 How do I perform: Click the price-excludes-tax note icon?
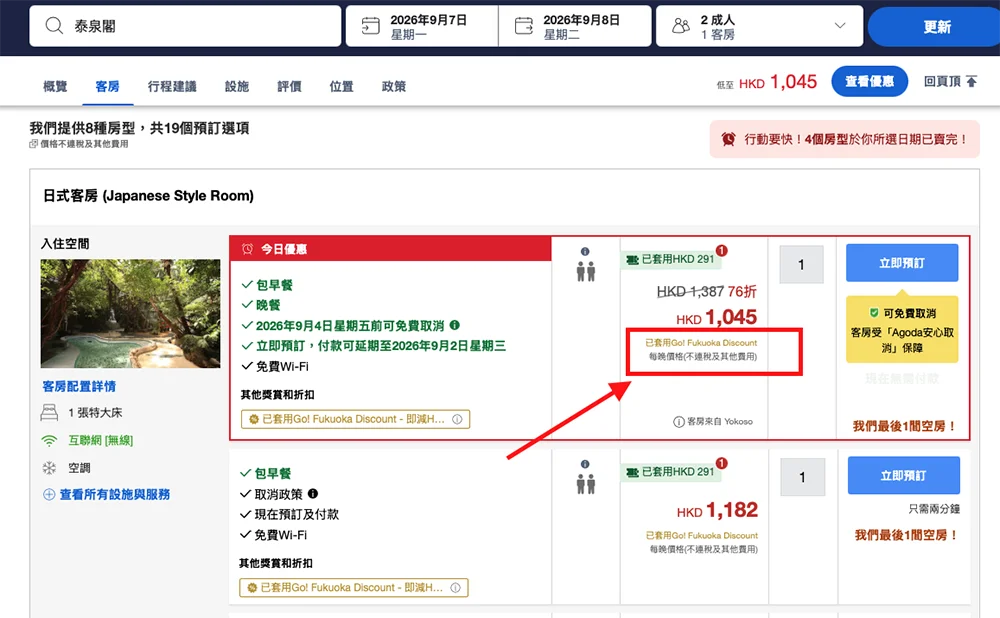coord(33,144)
